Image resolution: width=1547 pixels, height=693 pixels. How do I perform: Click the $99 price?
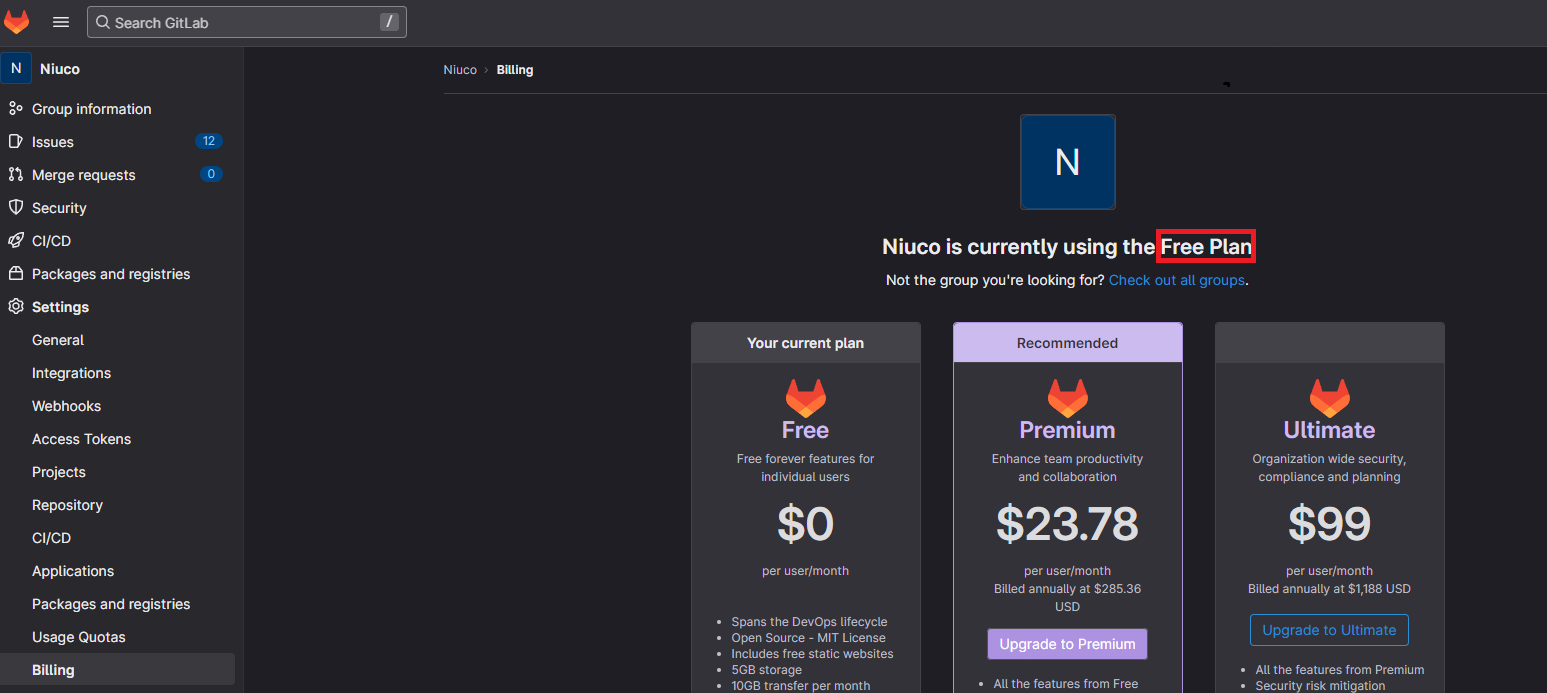pyautogui.click(x=1329, y=523)
